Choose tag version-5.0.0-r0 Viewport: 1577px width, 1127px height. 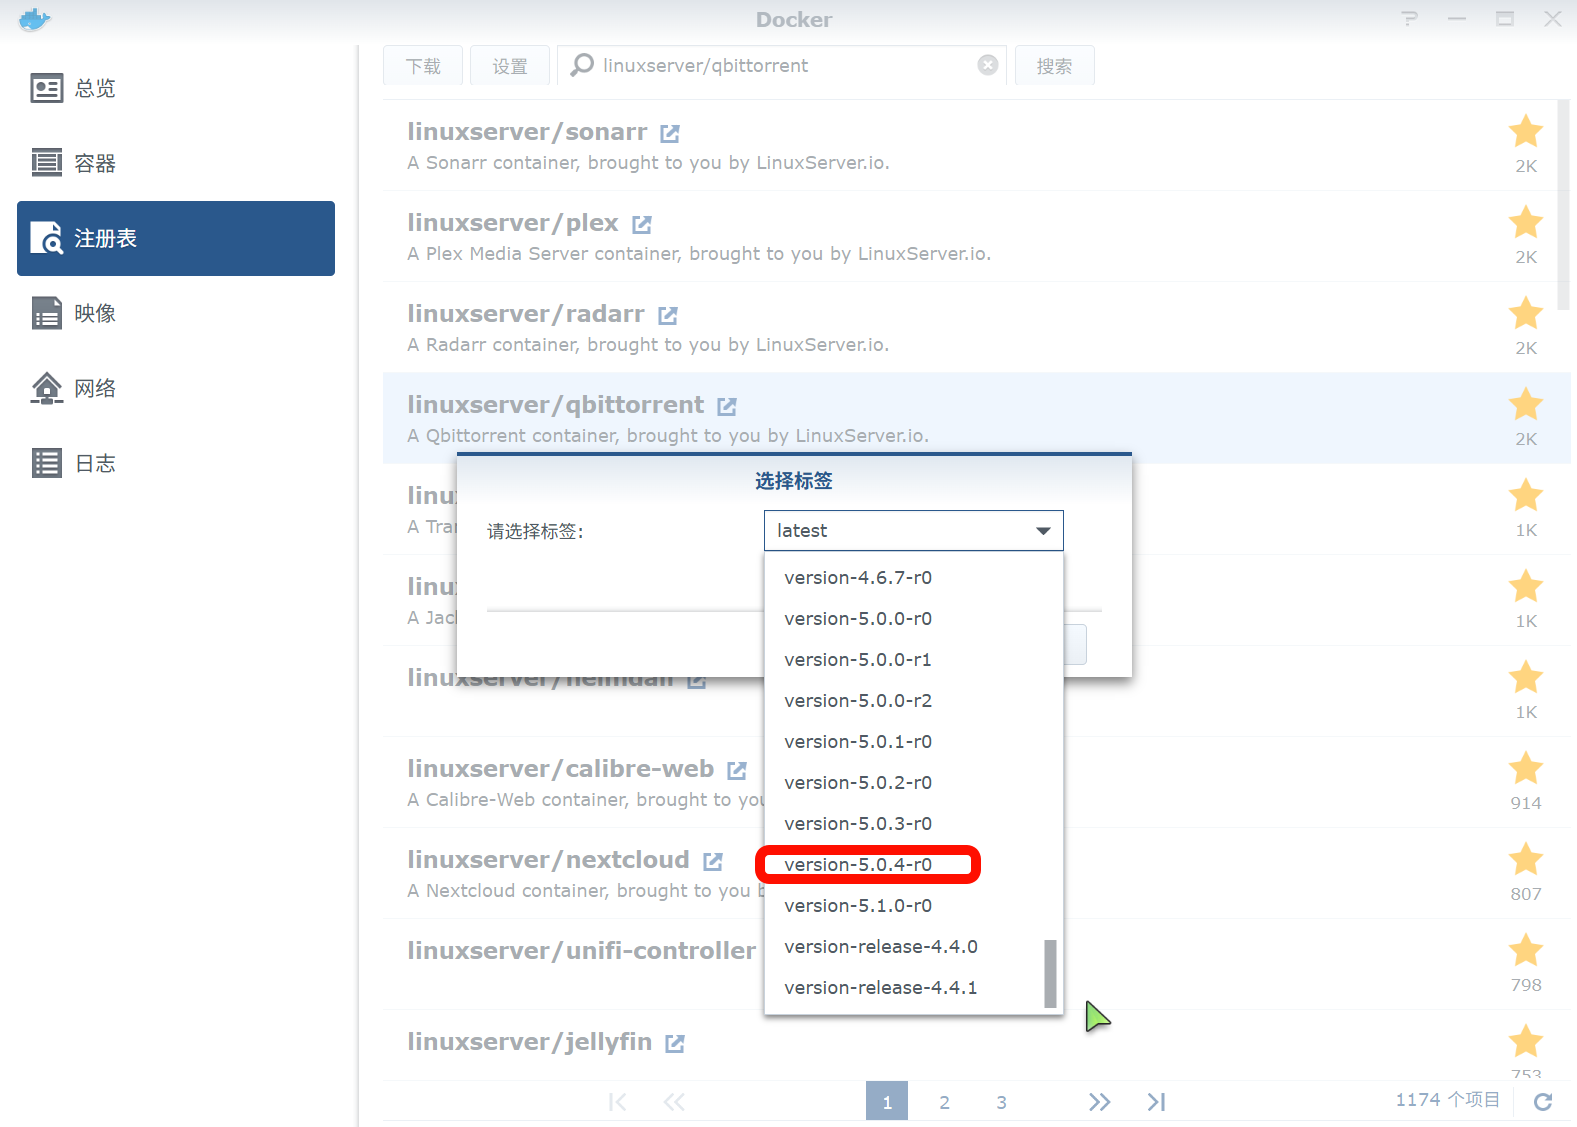pos(913,618)
